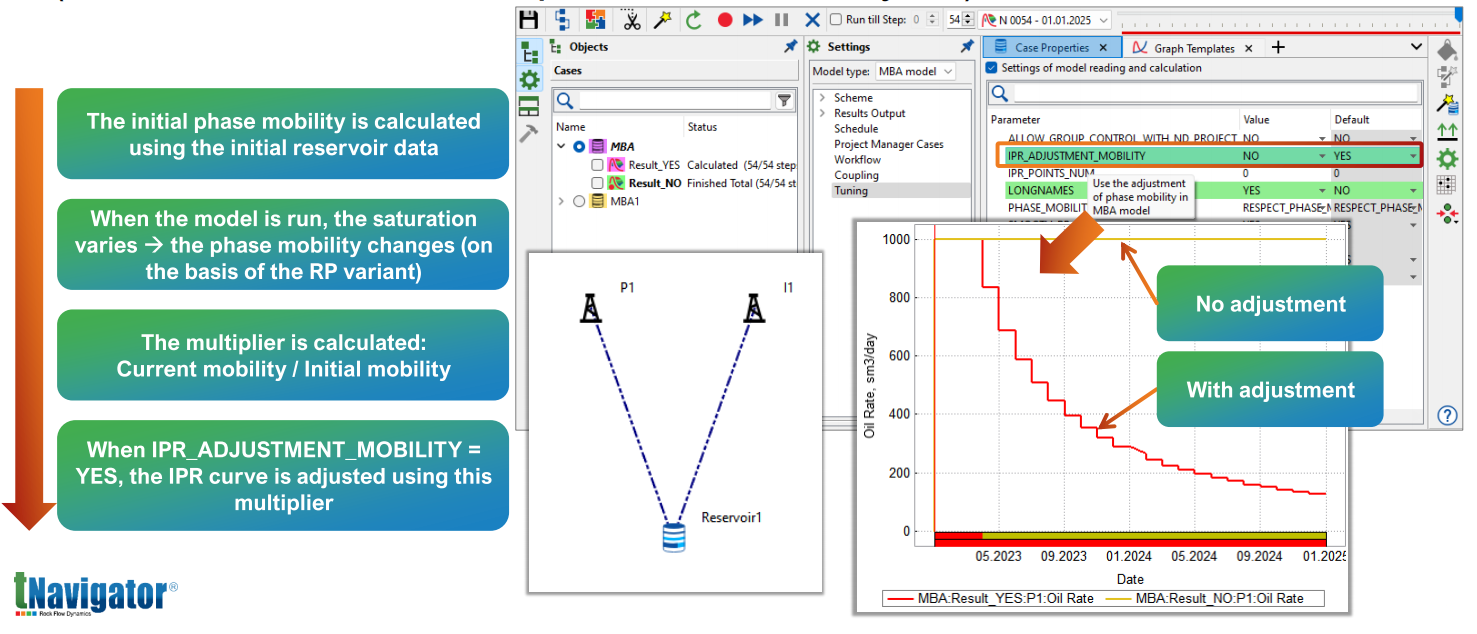Image resolution: width=1477 pixels, height=634 pixels.
Task: Tick the Result_NO checkbox
Action: [x=597, y=183]
